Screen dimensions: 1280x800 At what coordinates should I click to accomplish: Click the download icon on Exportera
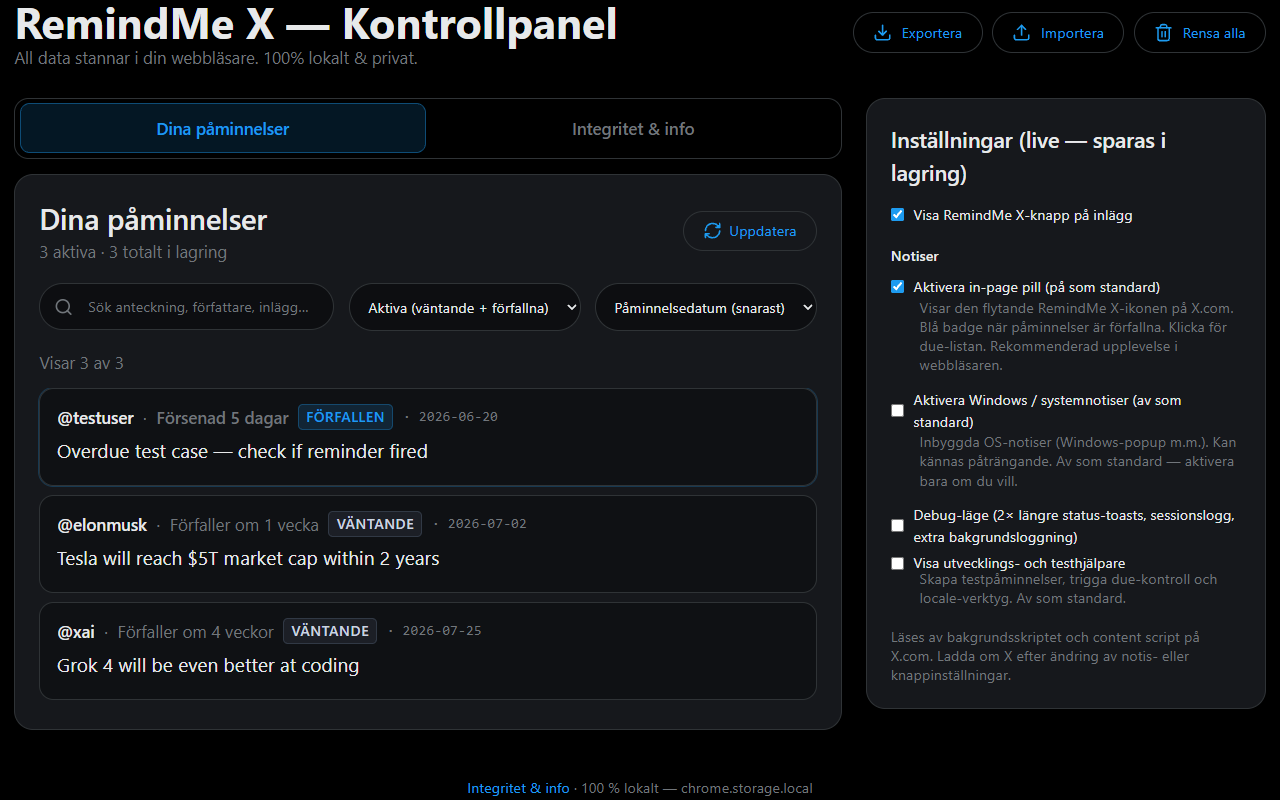tap(882, 33)
